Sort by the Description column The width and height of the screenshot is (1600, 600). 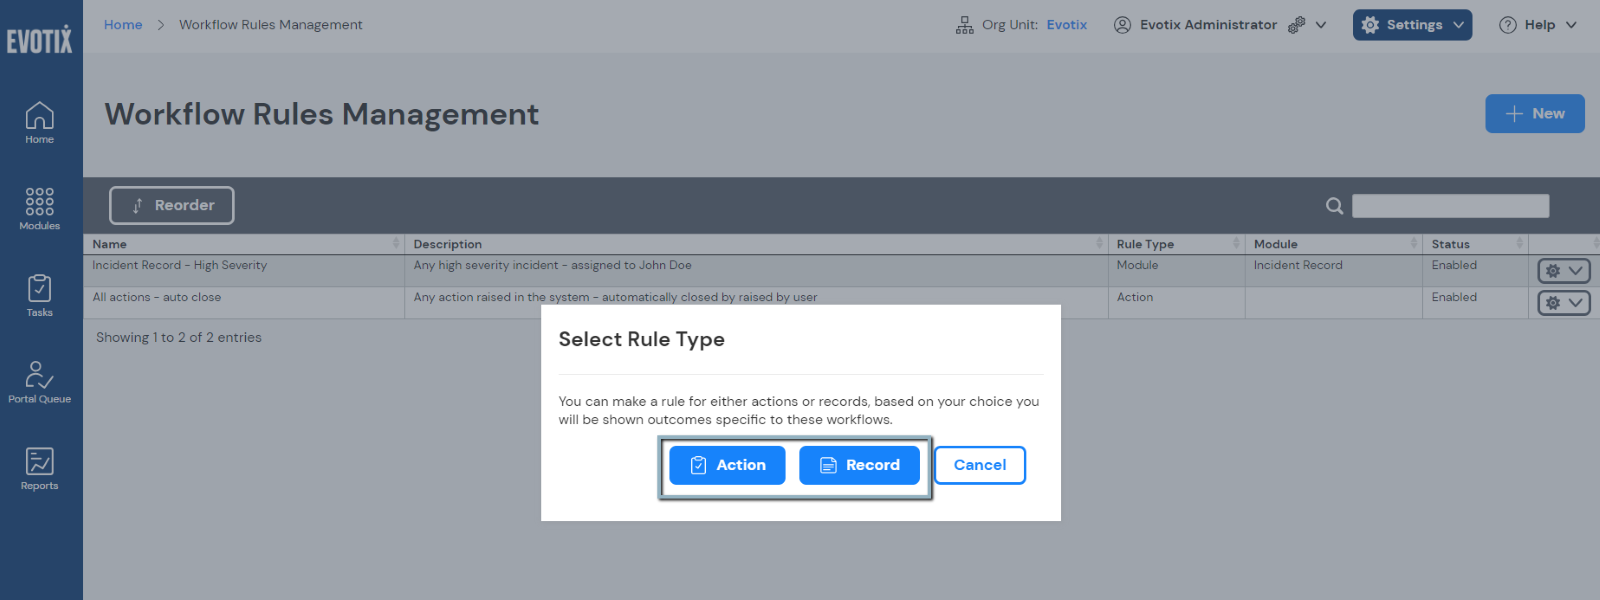757,244
